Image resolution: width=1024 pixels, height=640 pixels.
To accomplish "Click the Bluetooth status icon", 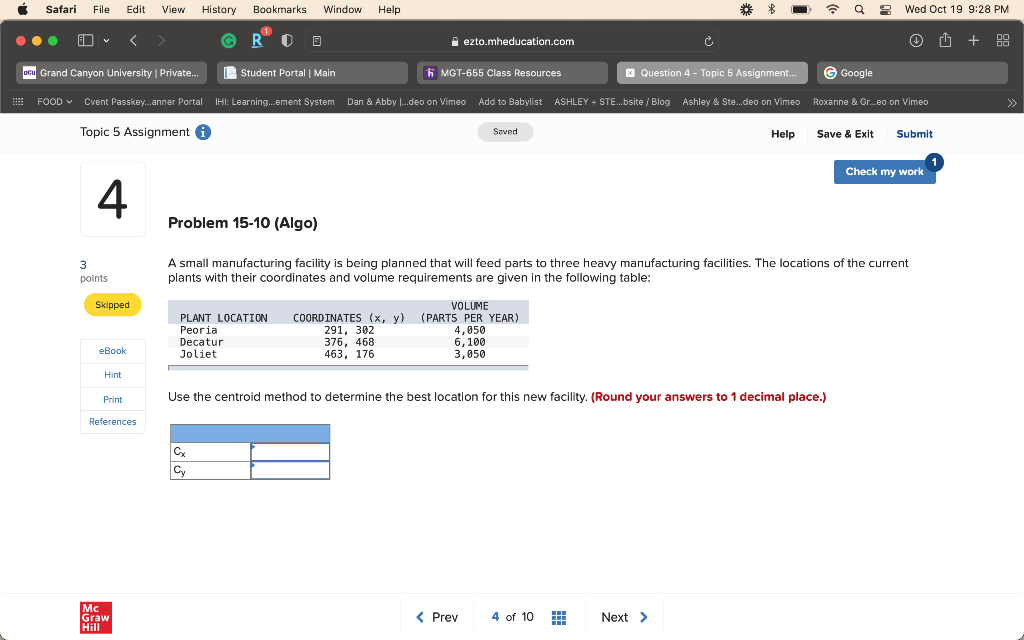I will [771, 9].
